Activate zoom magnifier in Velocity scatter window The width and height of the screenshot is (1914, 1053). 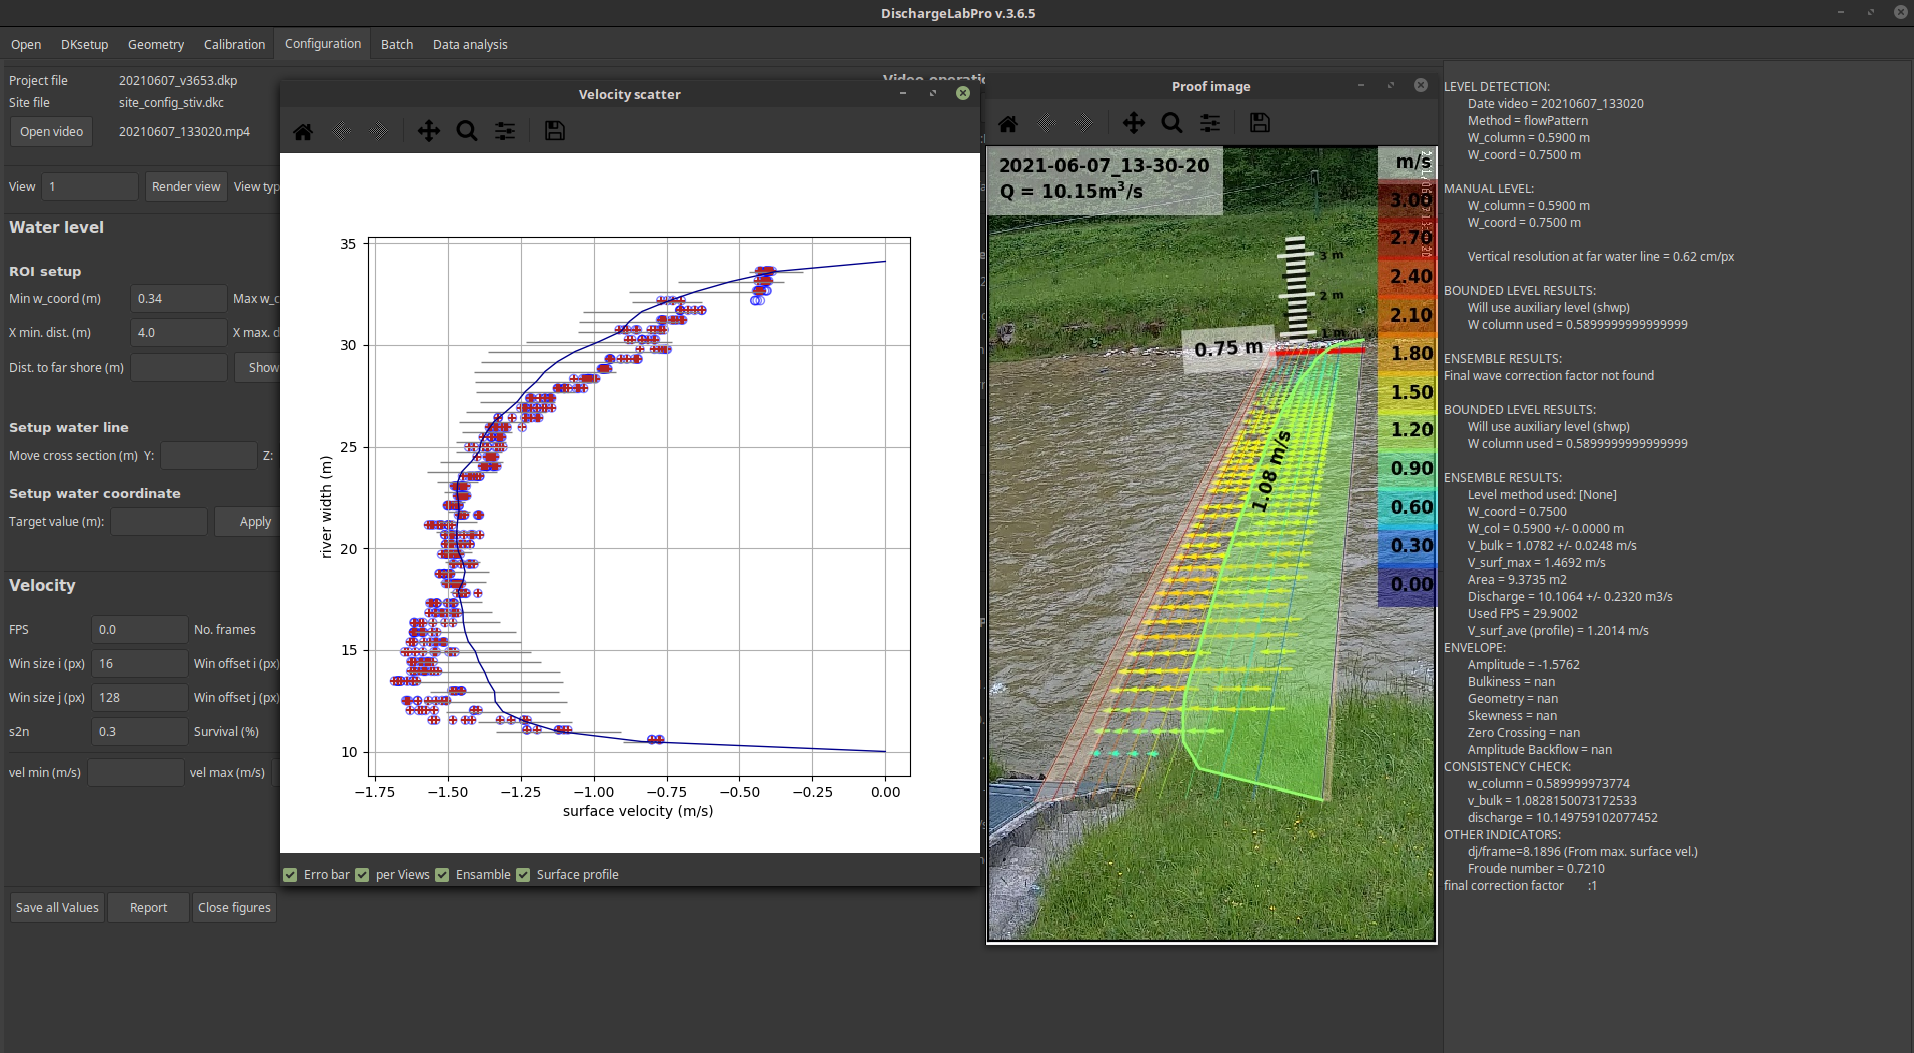[467, 131]
